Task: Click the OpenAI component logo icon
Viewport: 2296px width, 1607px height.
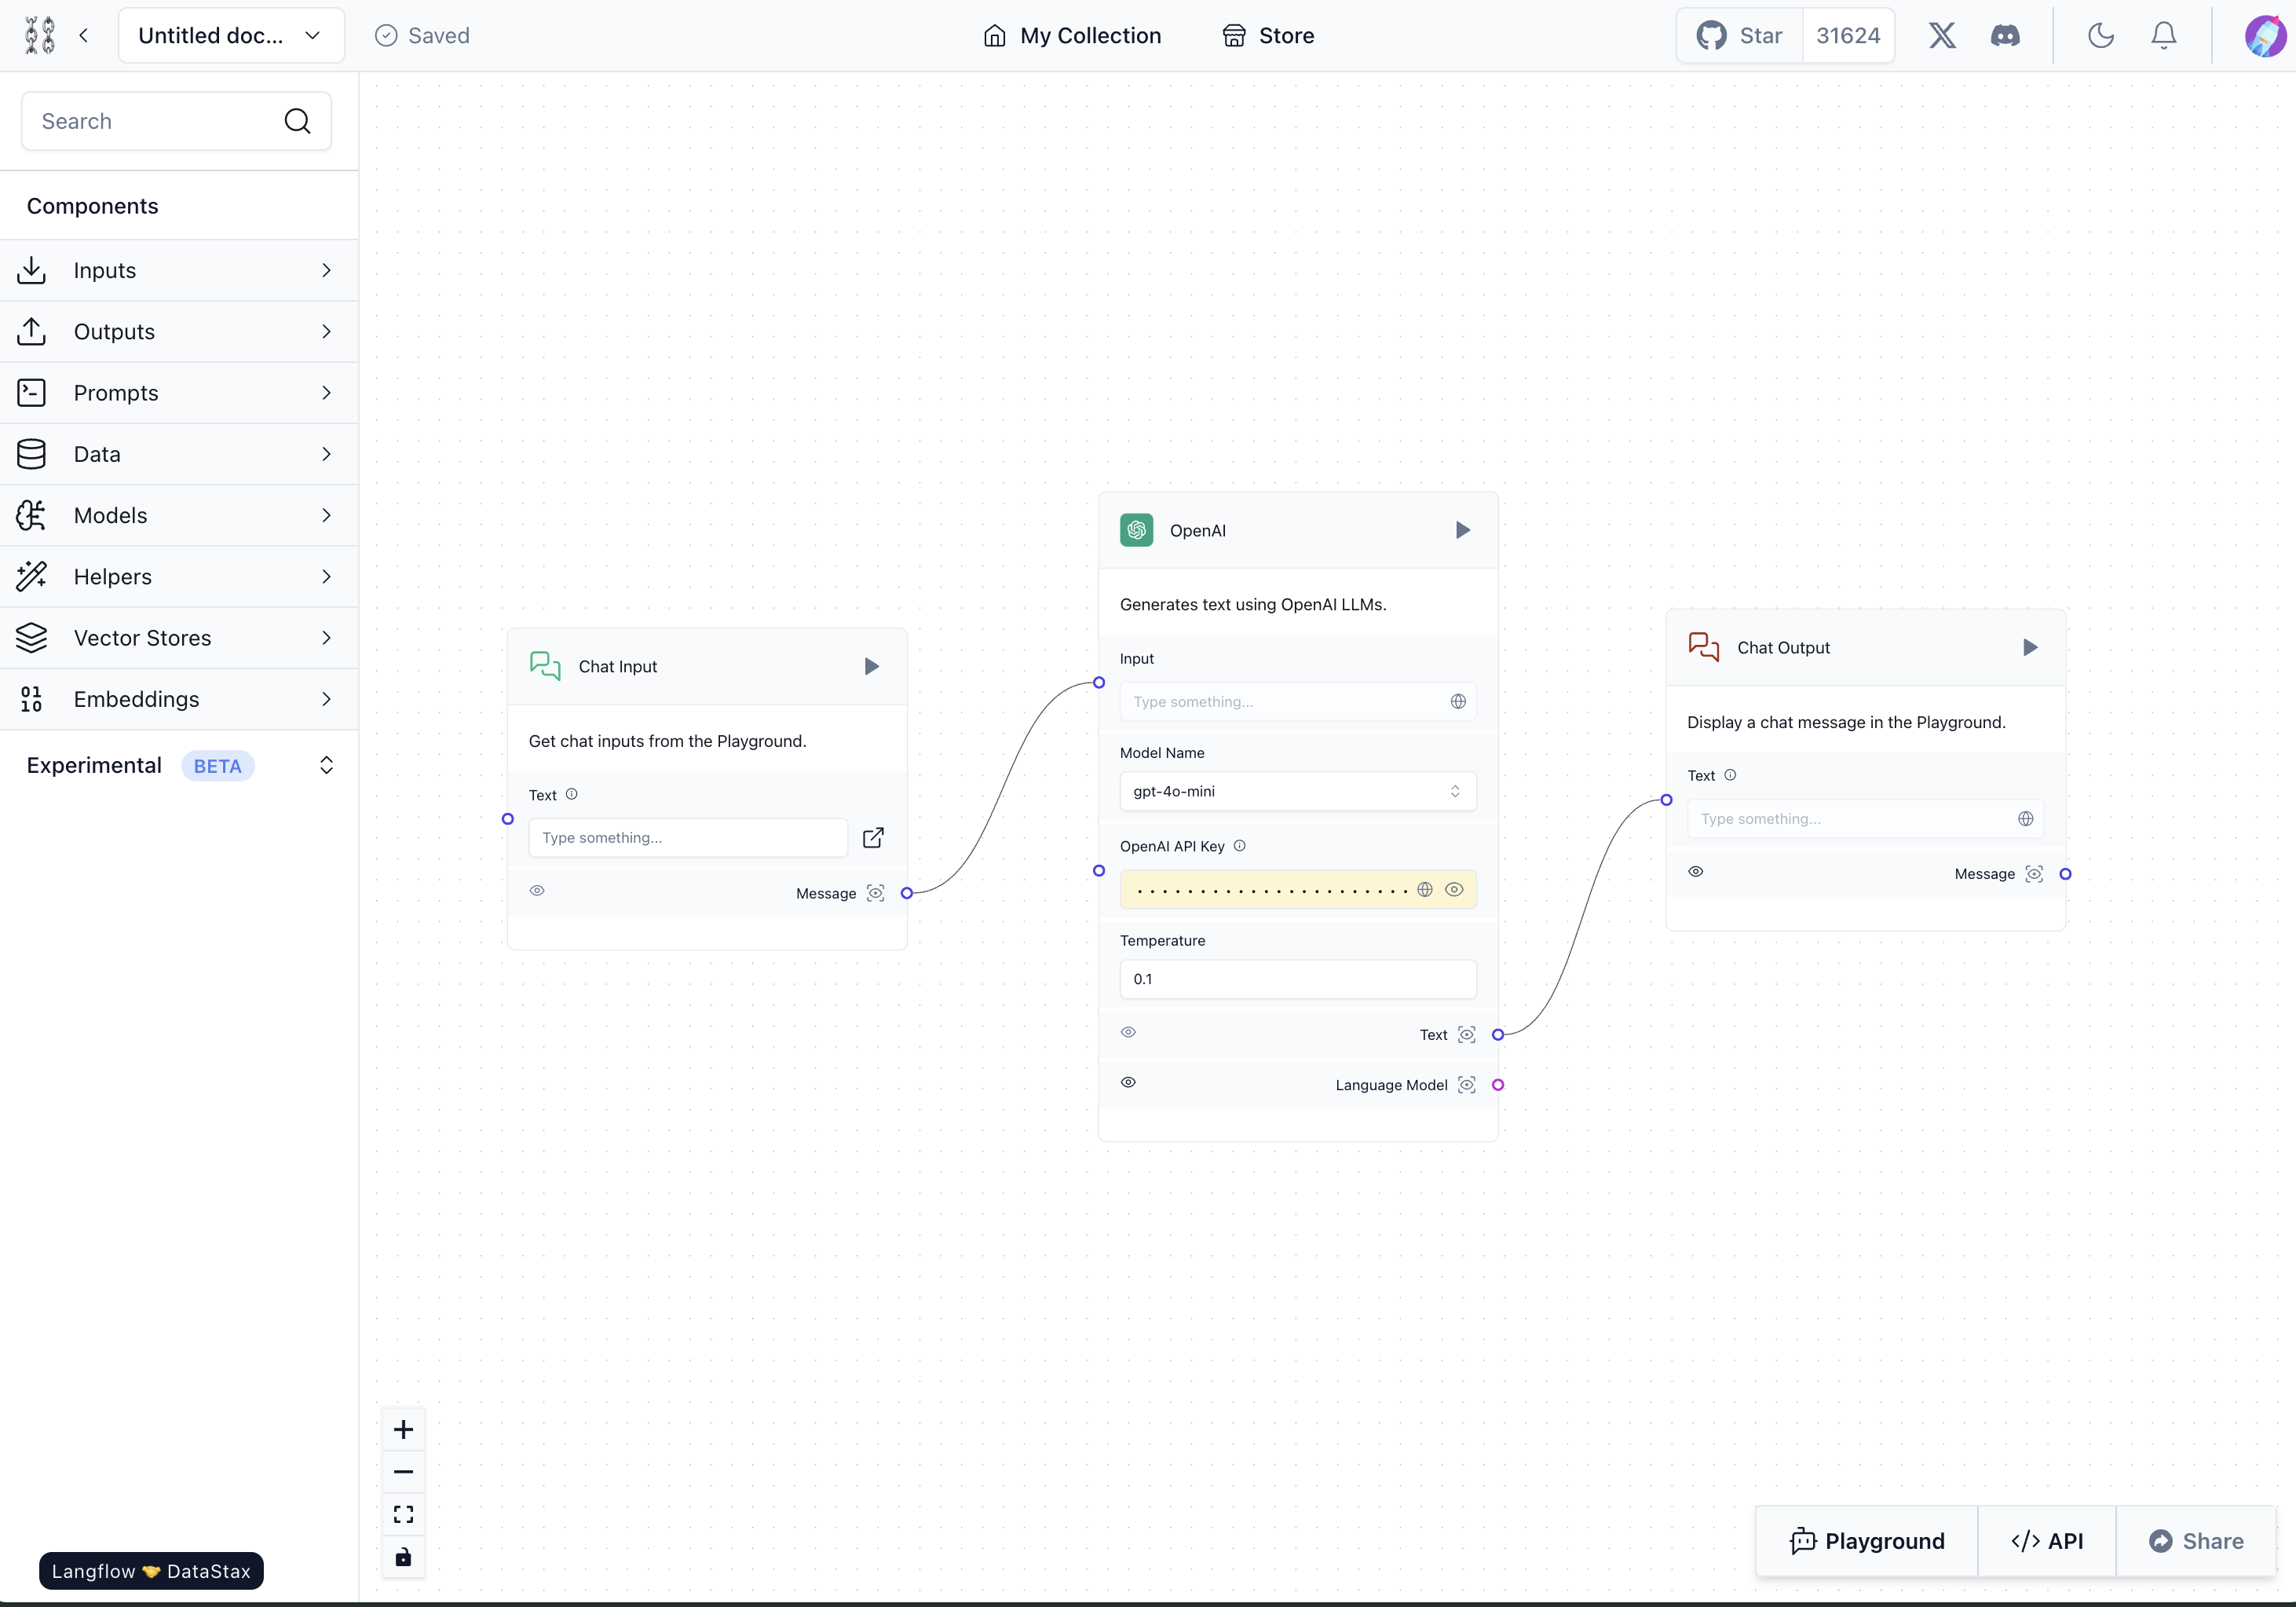Action: (x=1136, y=530)
